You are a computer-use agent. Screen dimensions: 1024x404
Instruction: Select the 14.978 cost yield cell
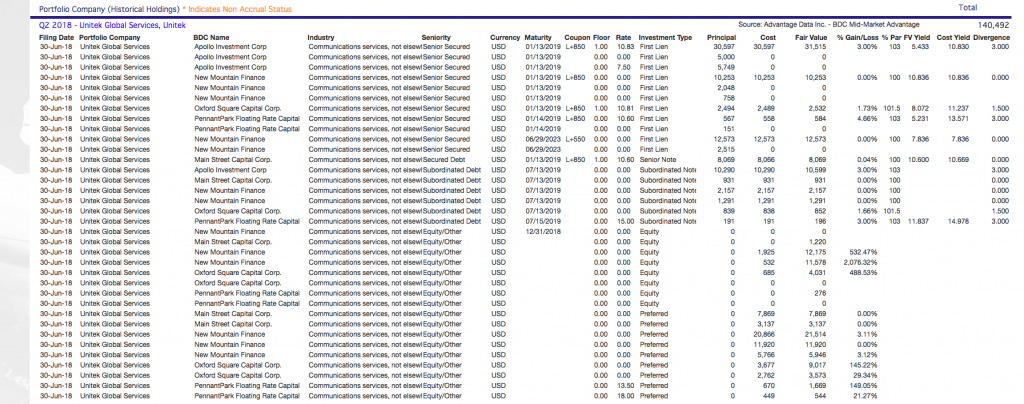(959, 221)
